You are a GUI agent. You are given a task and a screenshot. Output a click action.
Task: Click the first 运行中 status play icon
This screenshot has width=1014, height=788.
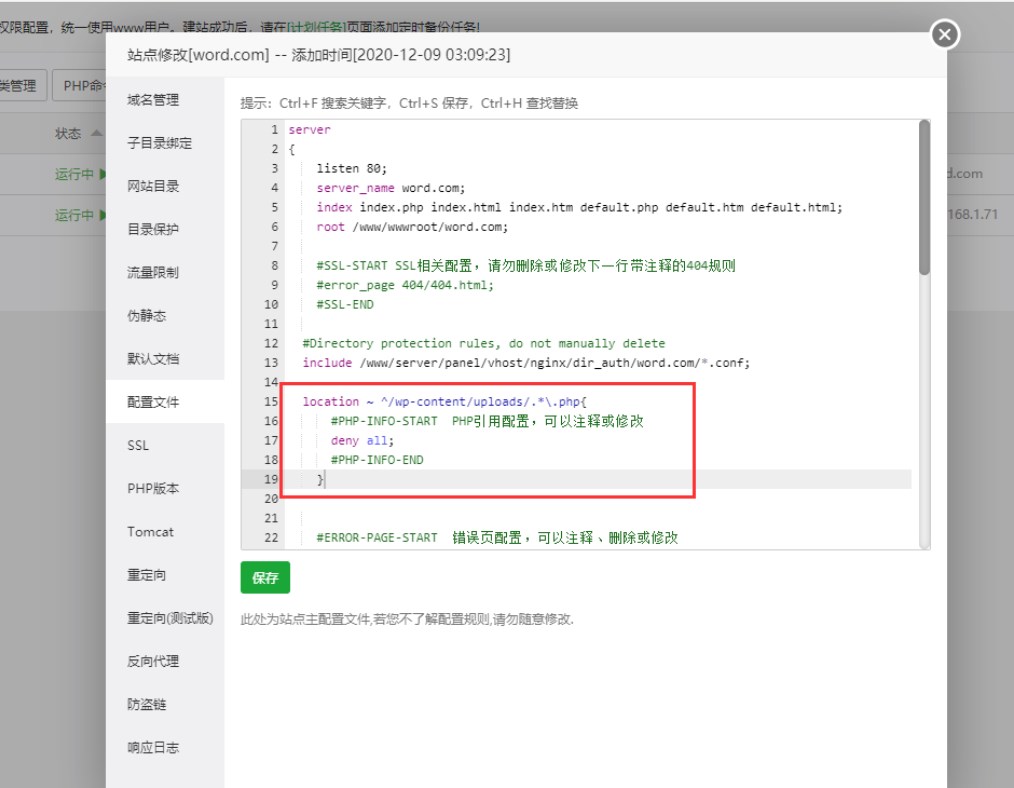pyautogui.click(x=102, y=174)
